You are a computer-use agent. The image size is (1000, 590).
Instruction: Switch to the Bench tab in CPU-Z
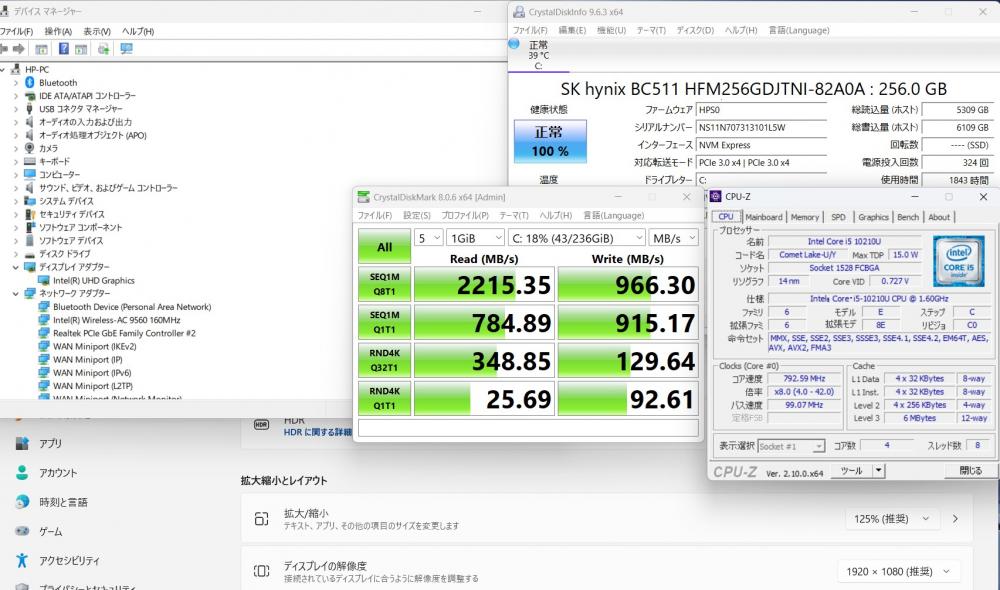coord(908,217)
